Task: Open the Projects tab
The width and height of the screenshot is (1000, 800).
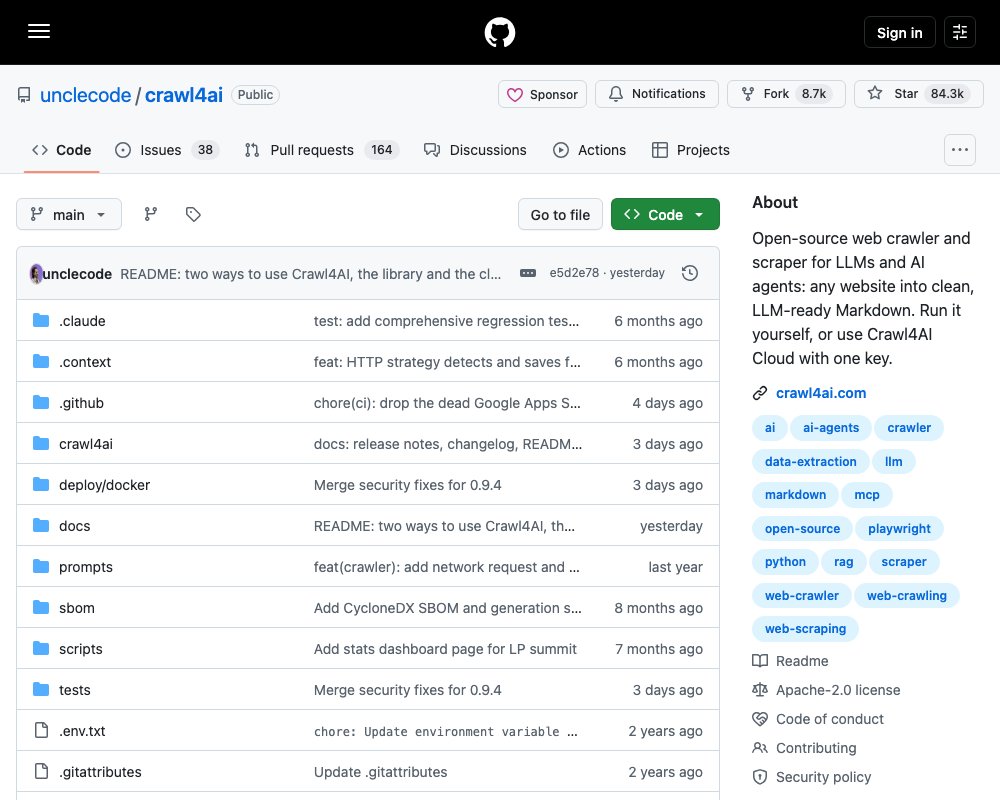Action: tap(691, 150)
